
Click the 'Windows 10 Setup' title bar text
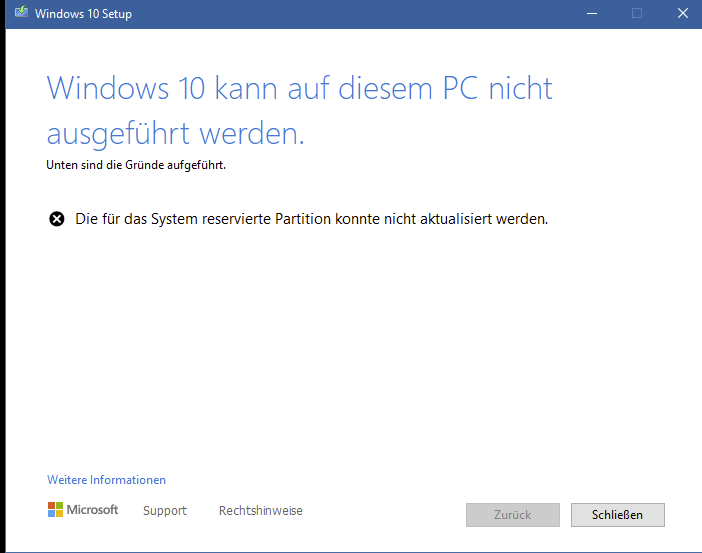tap(83, 13)
